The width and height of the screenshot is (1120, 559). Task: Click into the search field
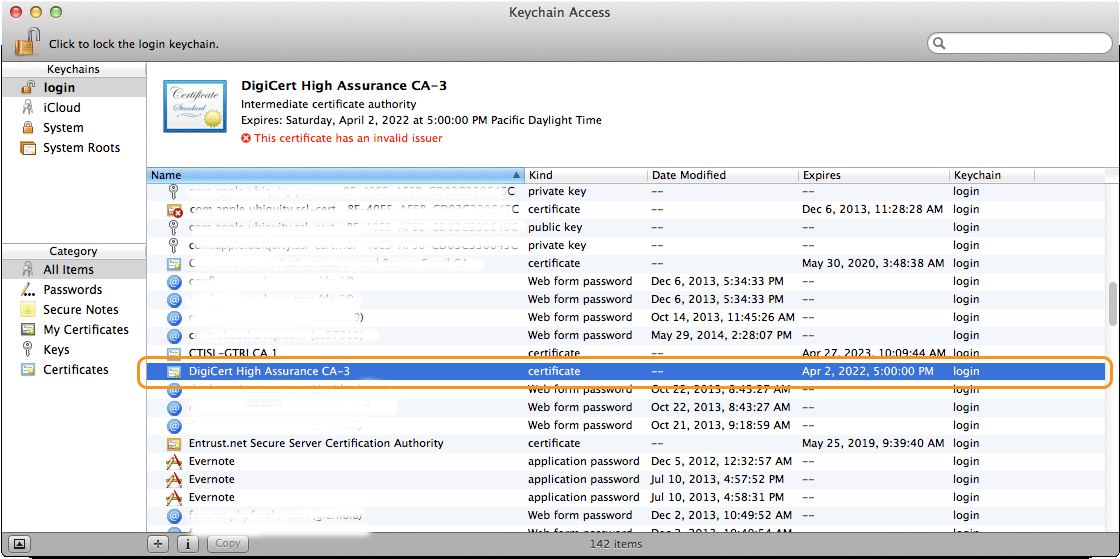[1025, 43]
